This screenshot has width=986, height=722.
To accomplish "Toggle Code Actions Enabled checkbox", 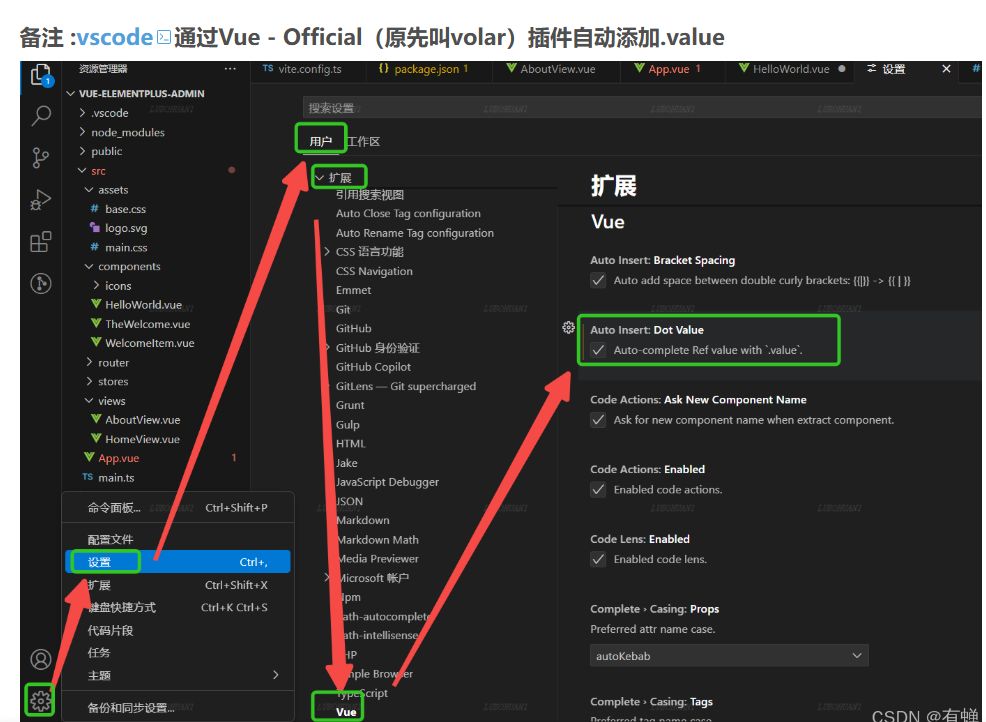I will (598, 489).
